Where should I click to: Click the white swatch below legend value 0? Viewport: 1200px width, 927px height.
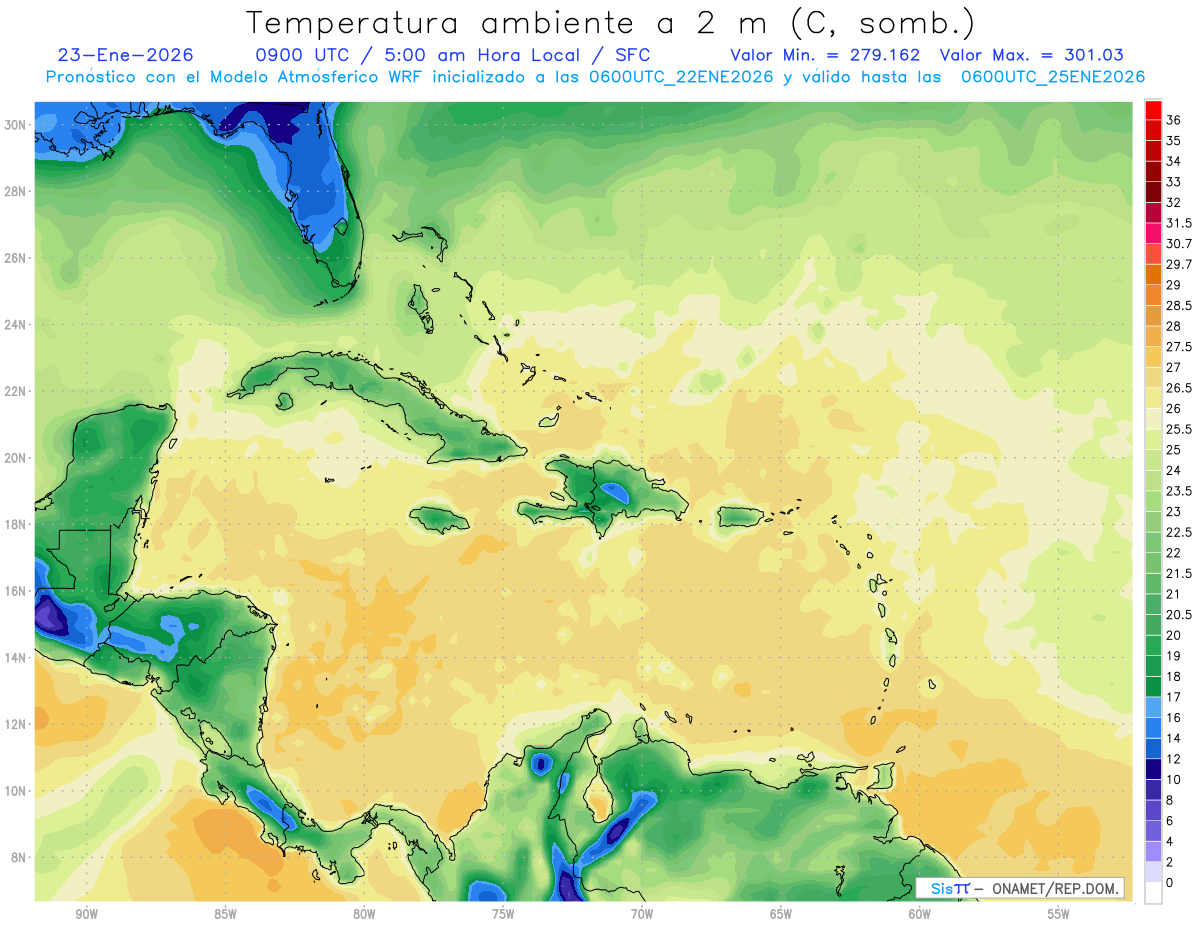[x=1153, y=893]
